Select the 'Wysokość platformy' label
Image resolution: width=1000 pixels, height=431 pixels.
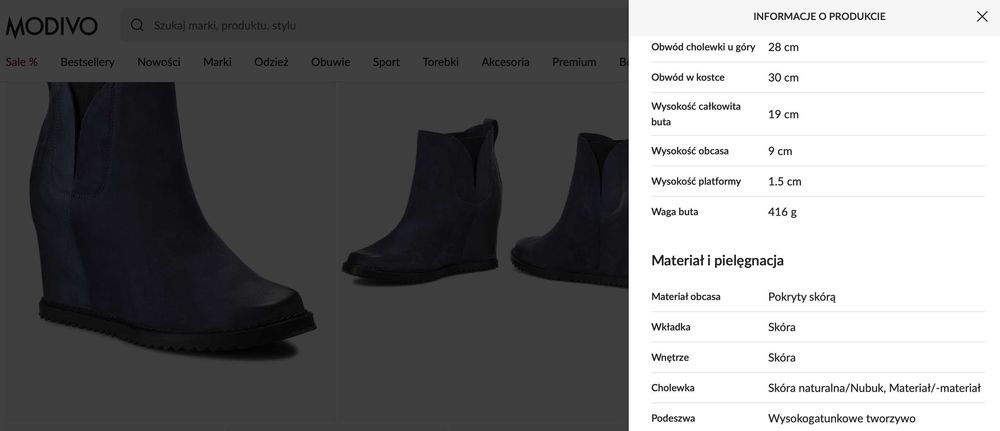click(x=696, y=181)
